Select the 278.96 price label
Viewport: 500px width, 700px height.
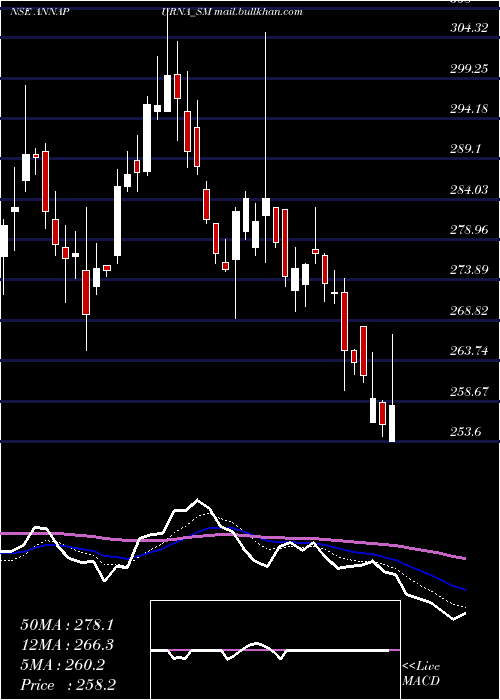pos(469,230)
